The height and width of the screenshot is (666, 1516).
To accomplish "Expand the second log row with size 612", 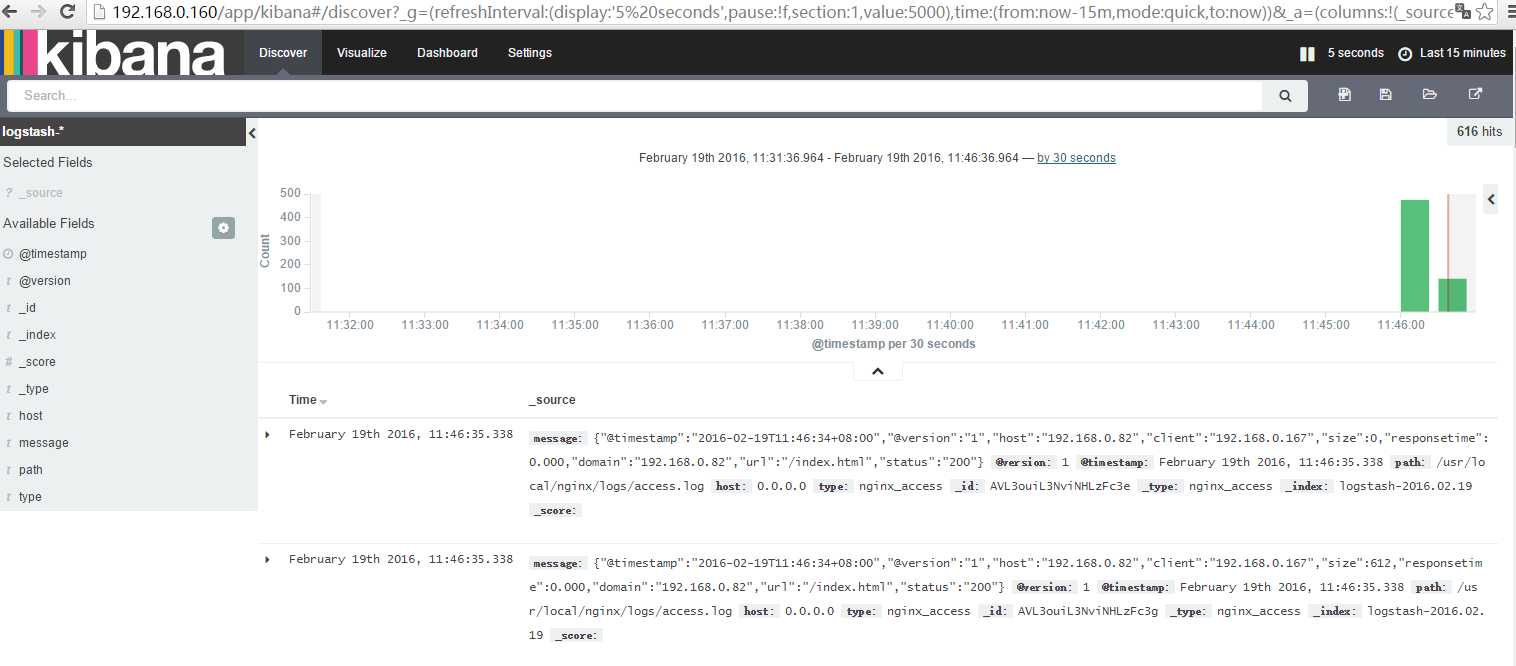I will pos(267,559).
